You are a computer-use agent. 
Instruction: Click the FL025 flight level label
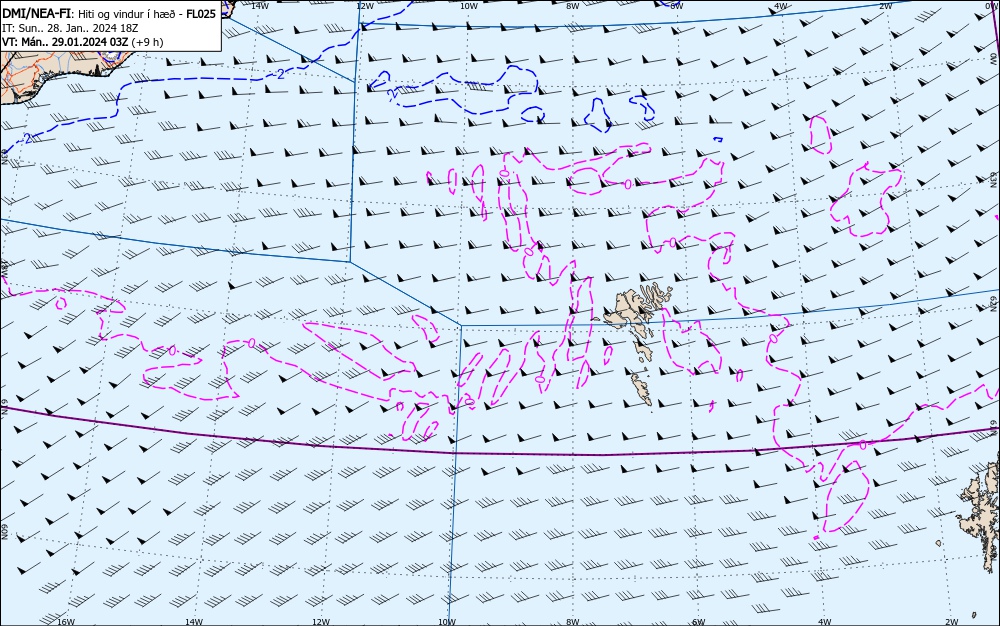[x=201, y=14]
